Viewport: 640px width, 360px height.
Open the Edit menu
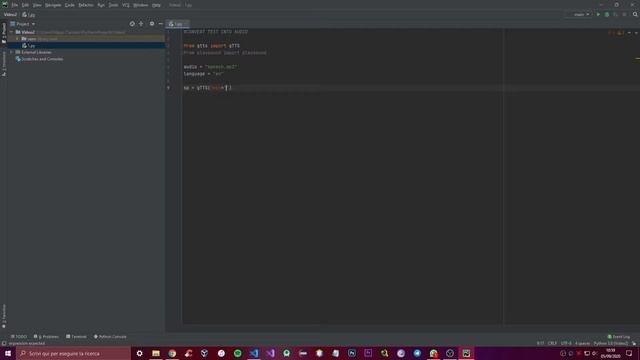click(x=25, y=5)
